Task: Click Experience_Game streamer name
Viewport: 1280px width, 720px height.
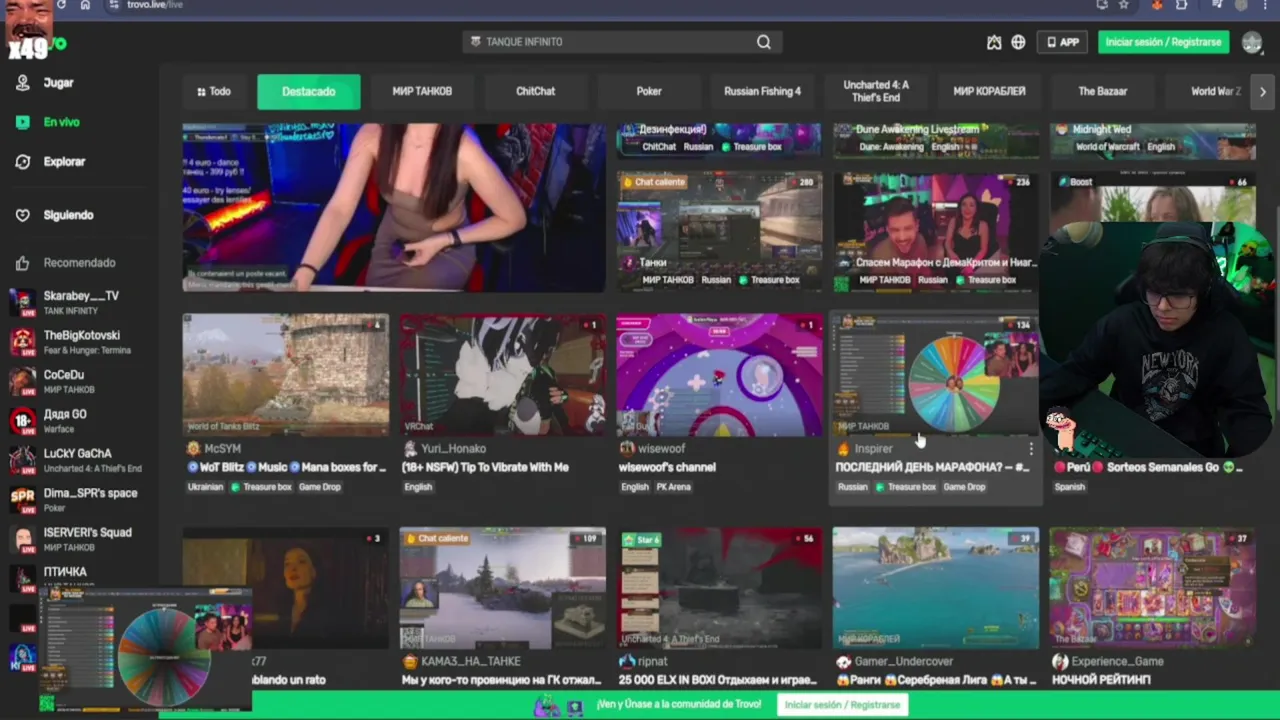Action: click(x=1117, y=662)
